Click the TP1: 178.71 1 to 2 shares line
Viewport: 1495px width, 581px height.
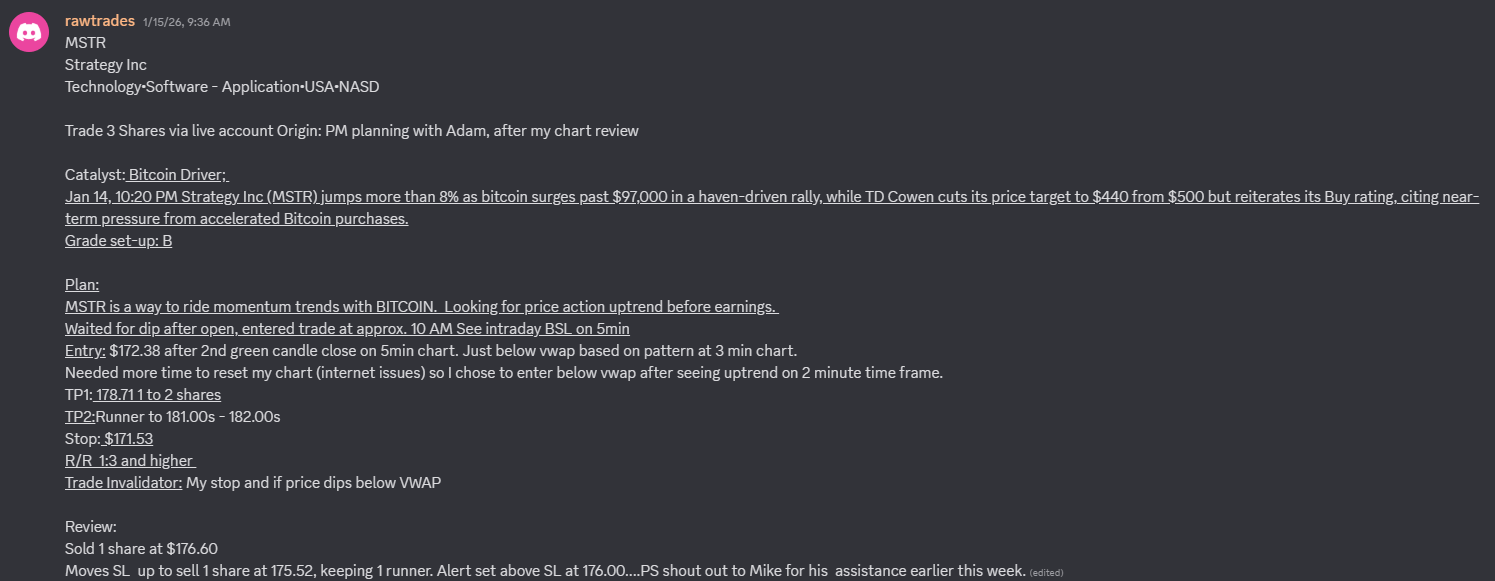[x=143, y=395]
